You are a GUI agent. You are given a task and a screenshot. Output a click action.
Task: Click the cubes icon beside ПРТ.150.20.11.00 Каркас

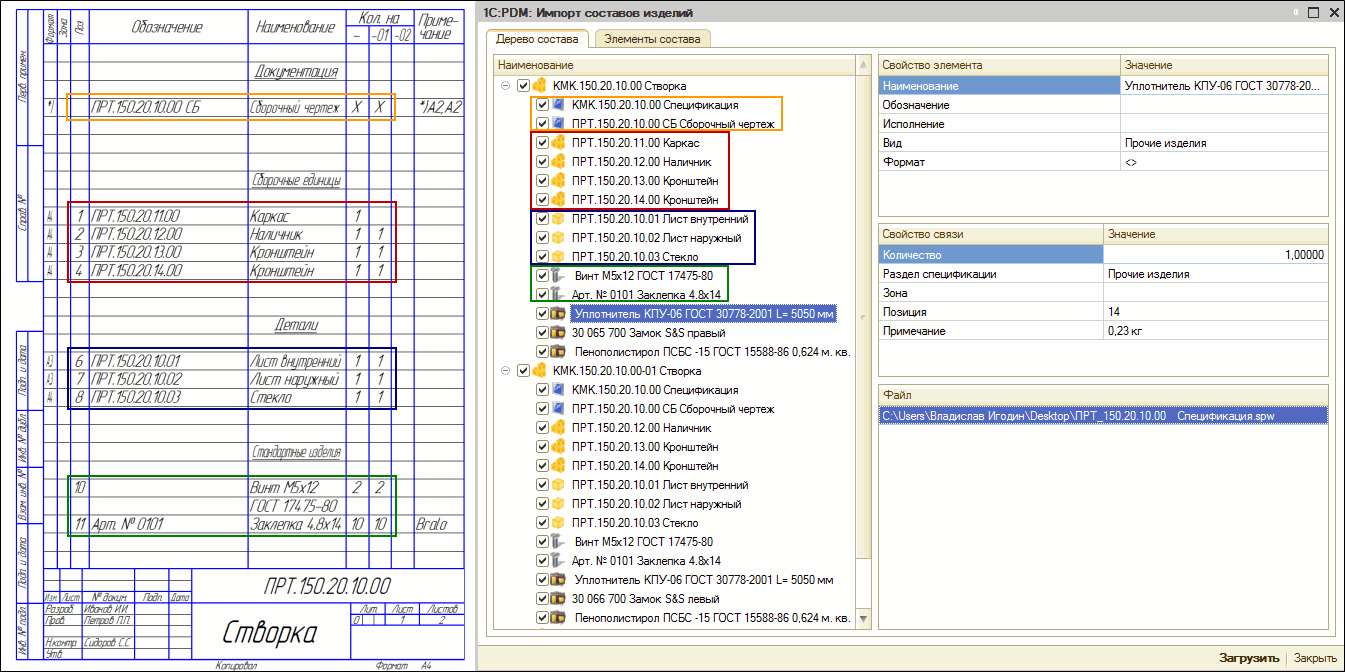tap(558, 142)
